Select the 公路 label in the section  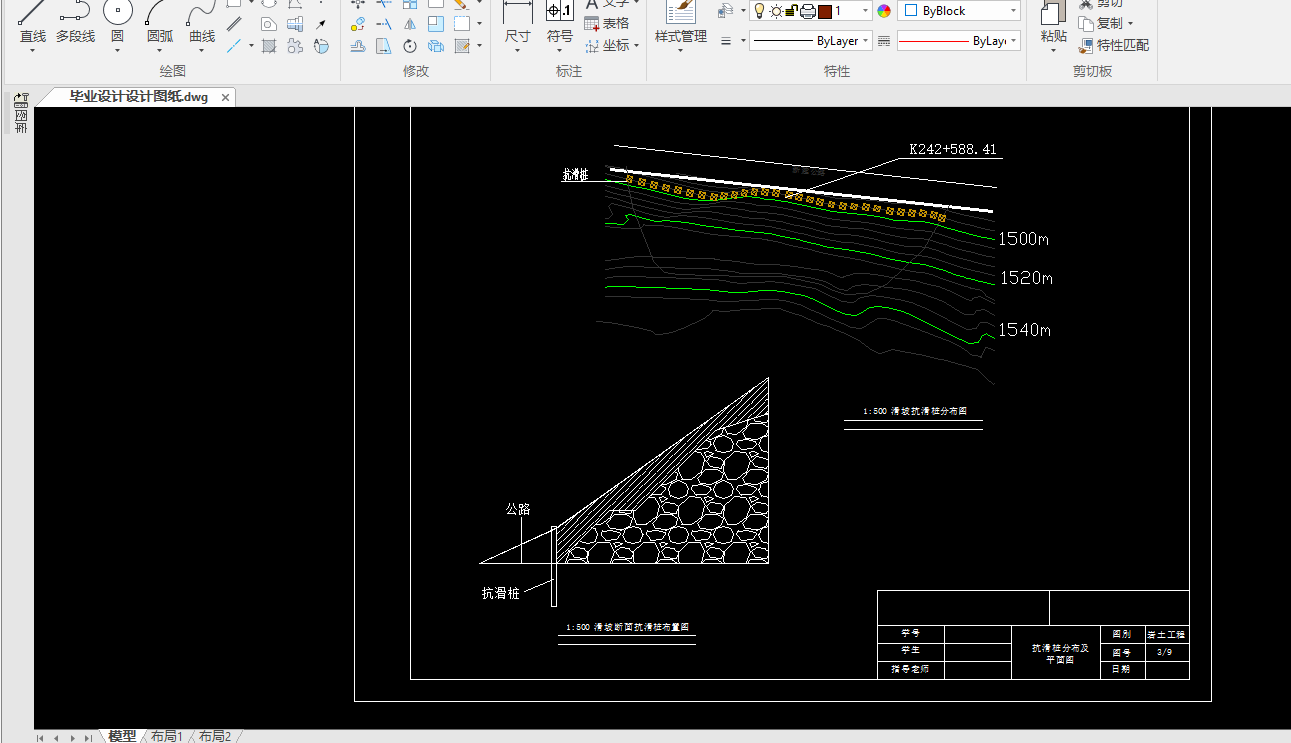[518, 509]
